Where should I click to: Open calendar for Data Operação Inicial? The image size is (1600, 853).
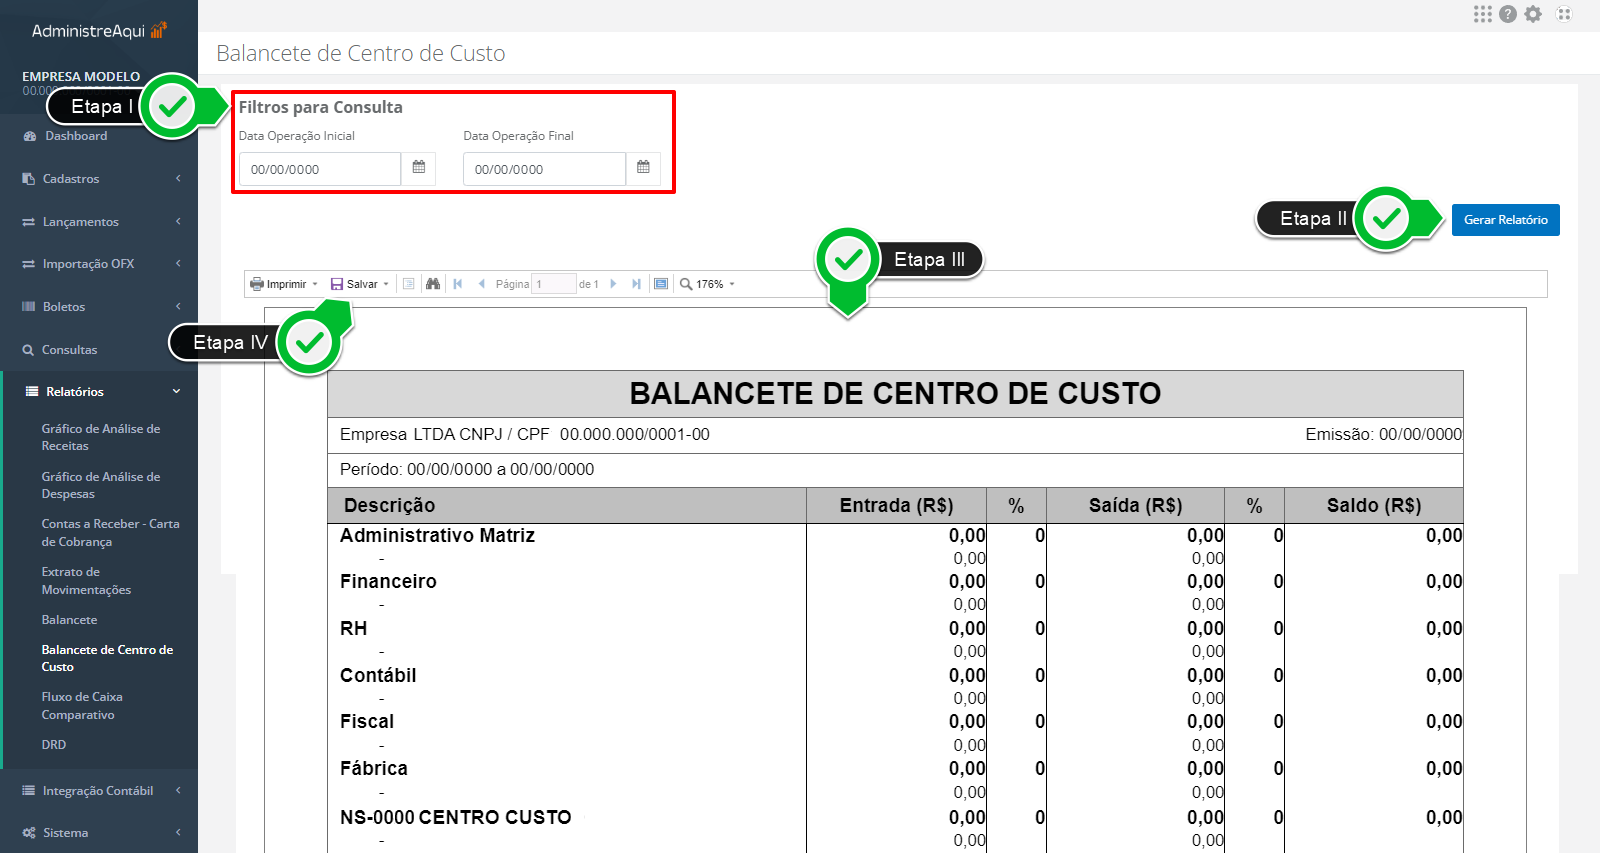[419, 168]
